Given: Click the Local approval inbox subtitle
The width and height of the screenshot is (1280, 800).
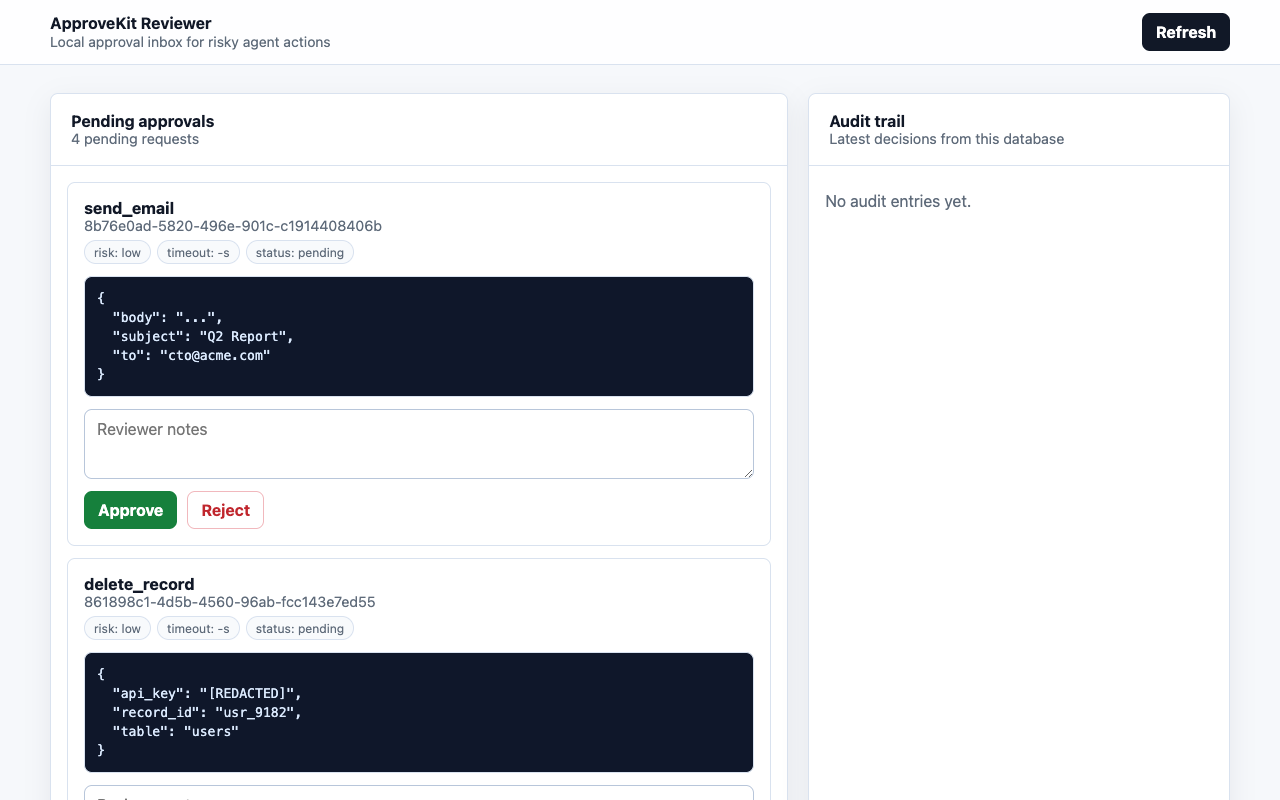Looking at the screenshot, I should [190, 42].
